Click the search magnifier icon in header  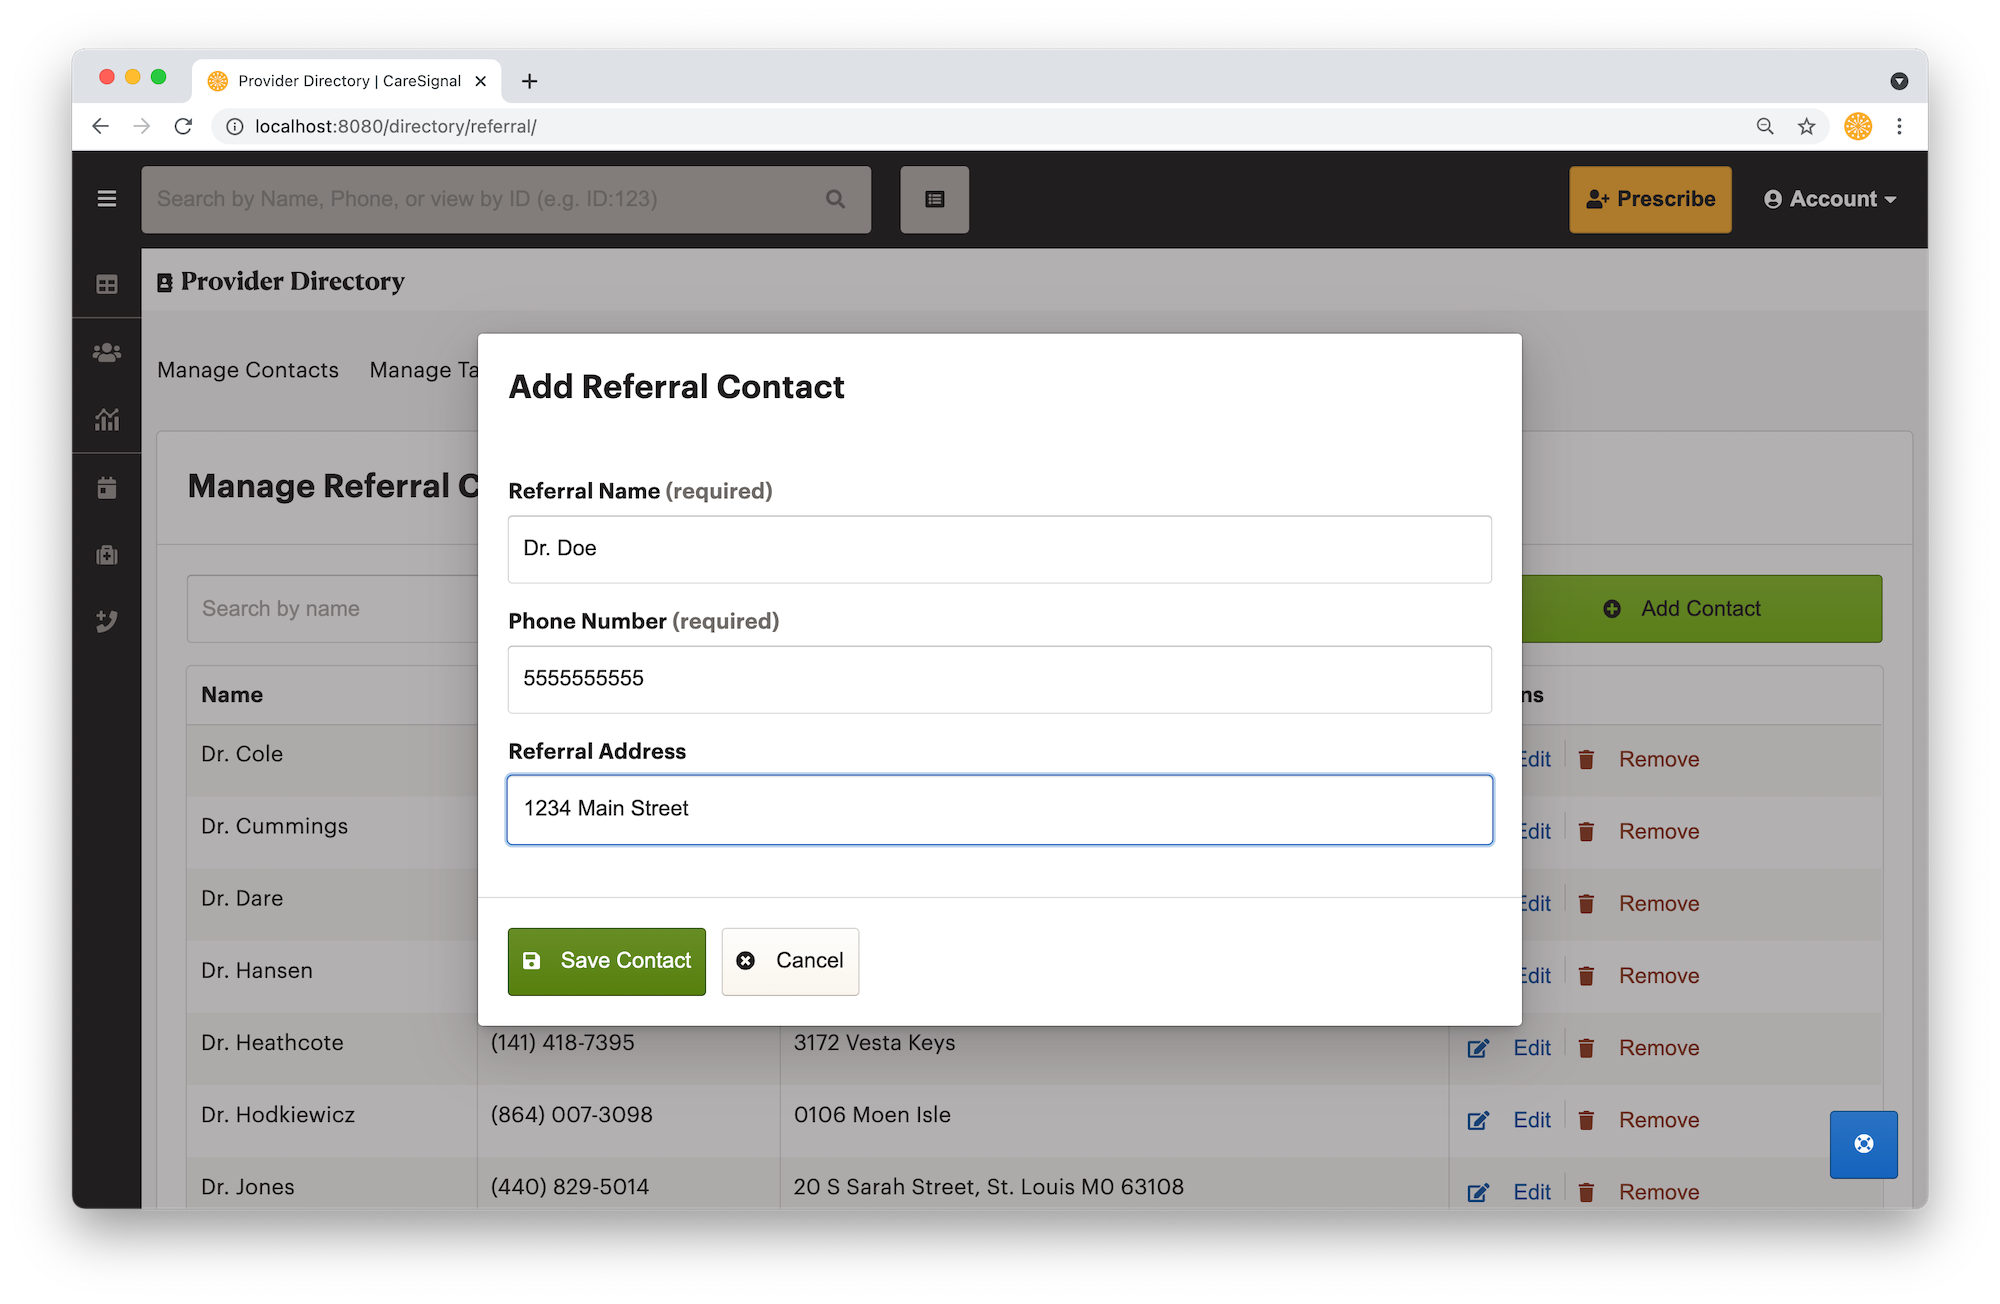[836, 199]
